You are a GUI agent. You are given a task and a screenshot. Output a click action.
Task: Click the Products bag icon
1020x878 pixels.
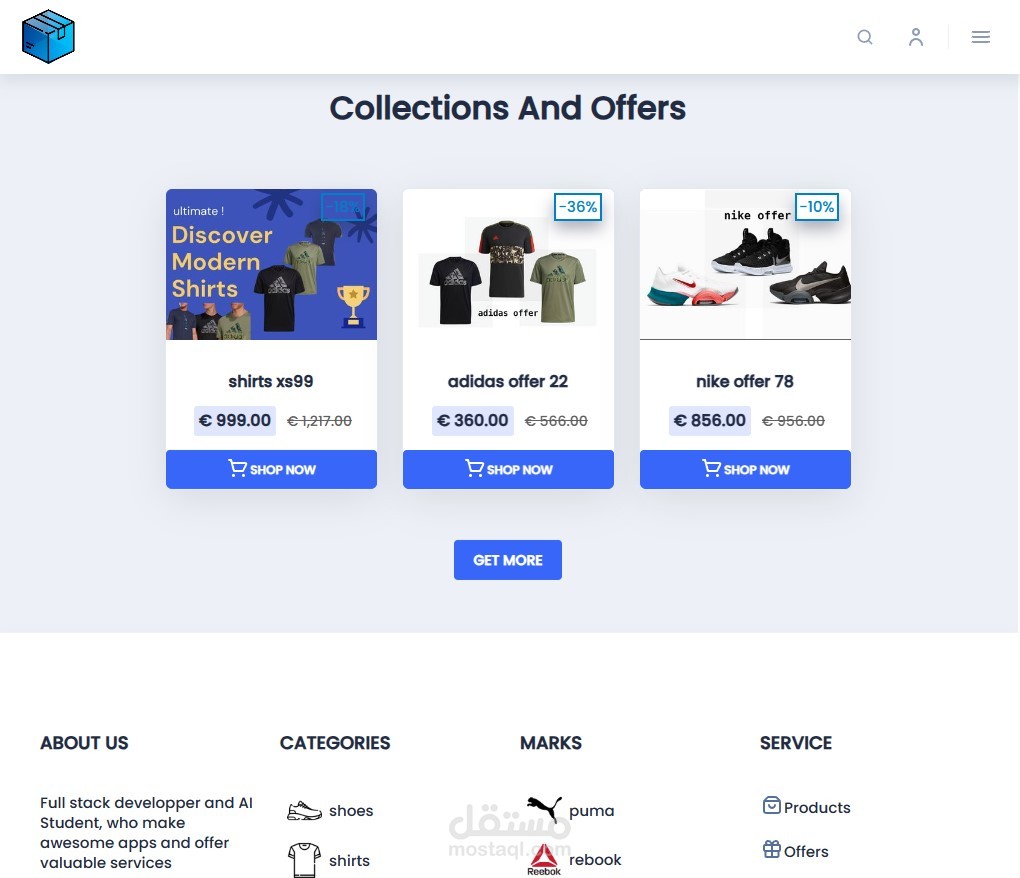(x=772, y=806)
